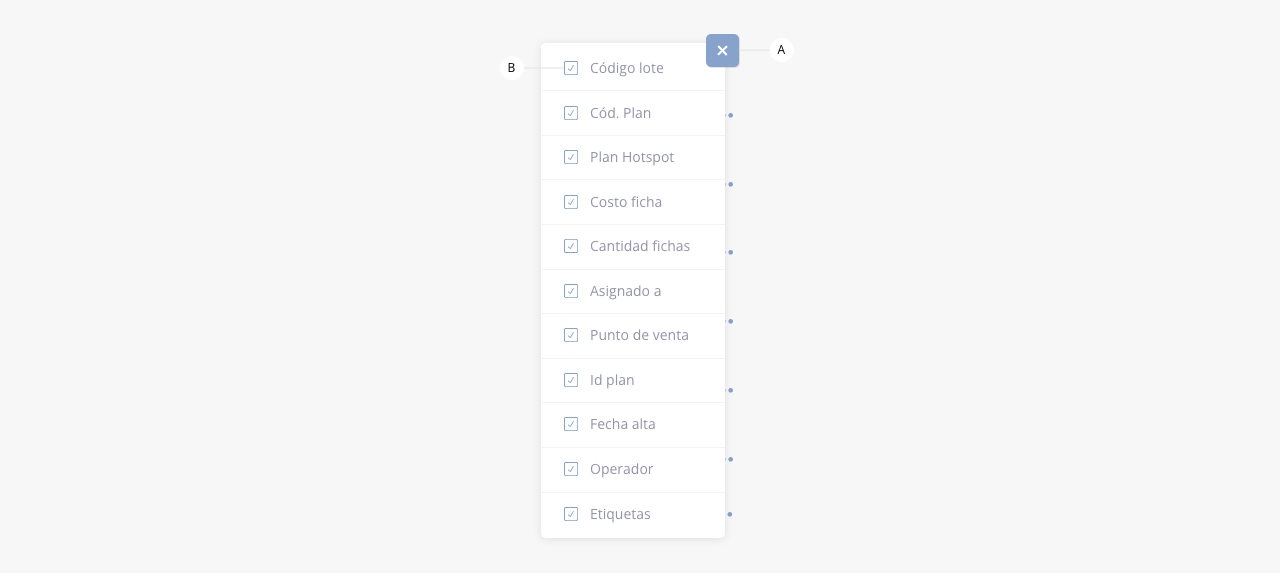
Task: Toggle the Punto de venta checkbox
Action: point(571,335)
